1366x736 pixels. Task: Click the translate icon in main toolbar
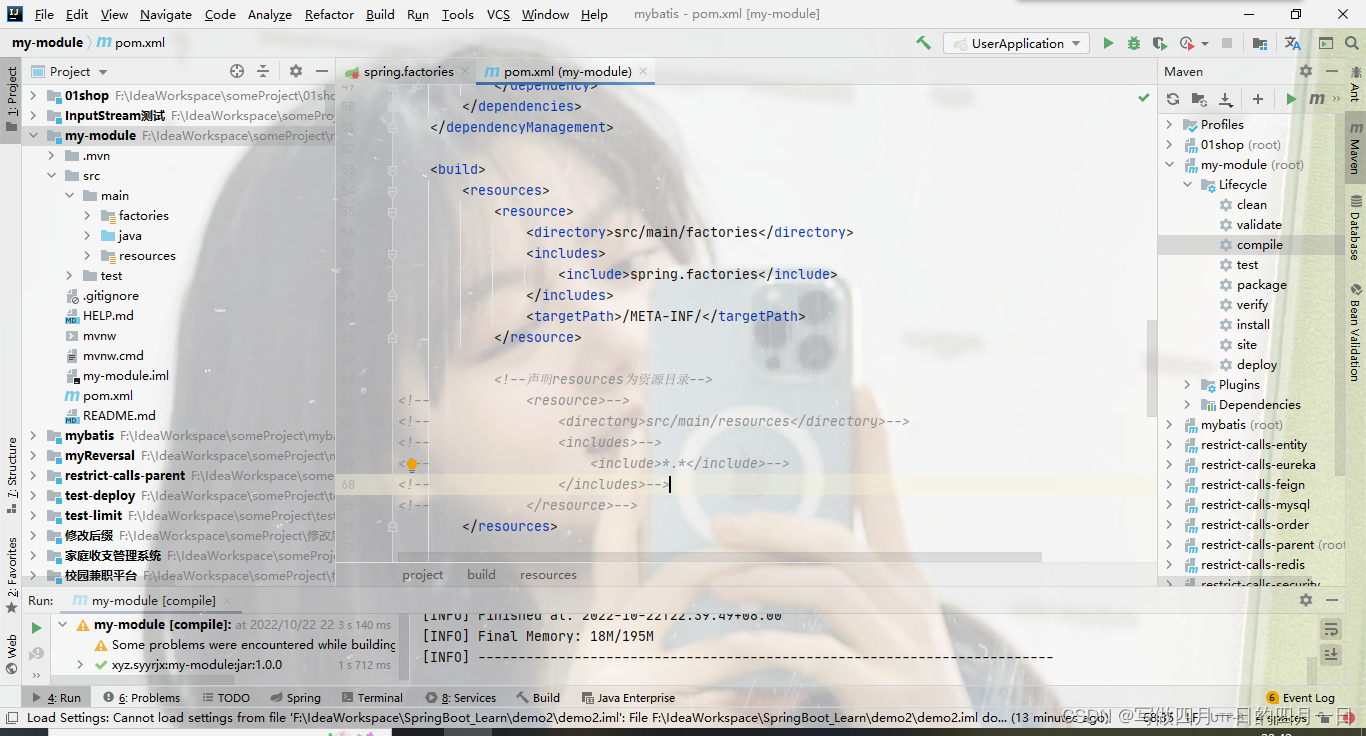[1293, 43]
